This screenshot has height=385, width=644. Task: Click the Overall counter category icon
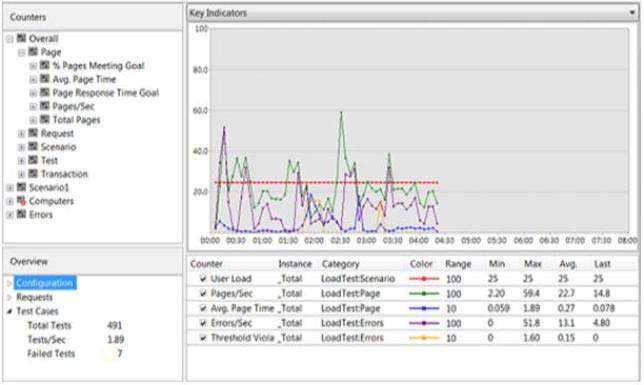(x=21, y=39)
